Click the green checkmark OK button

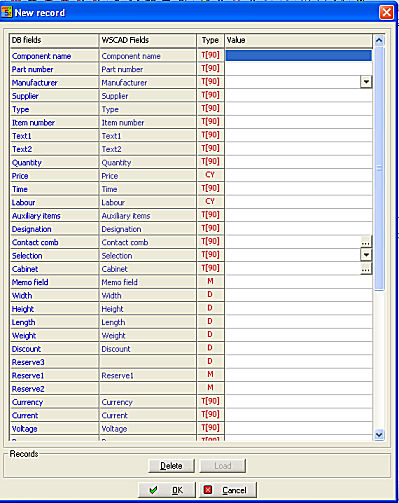[167, 490]
